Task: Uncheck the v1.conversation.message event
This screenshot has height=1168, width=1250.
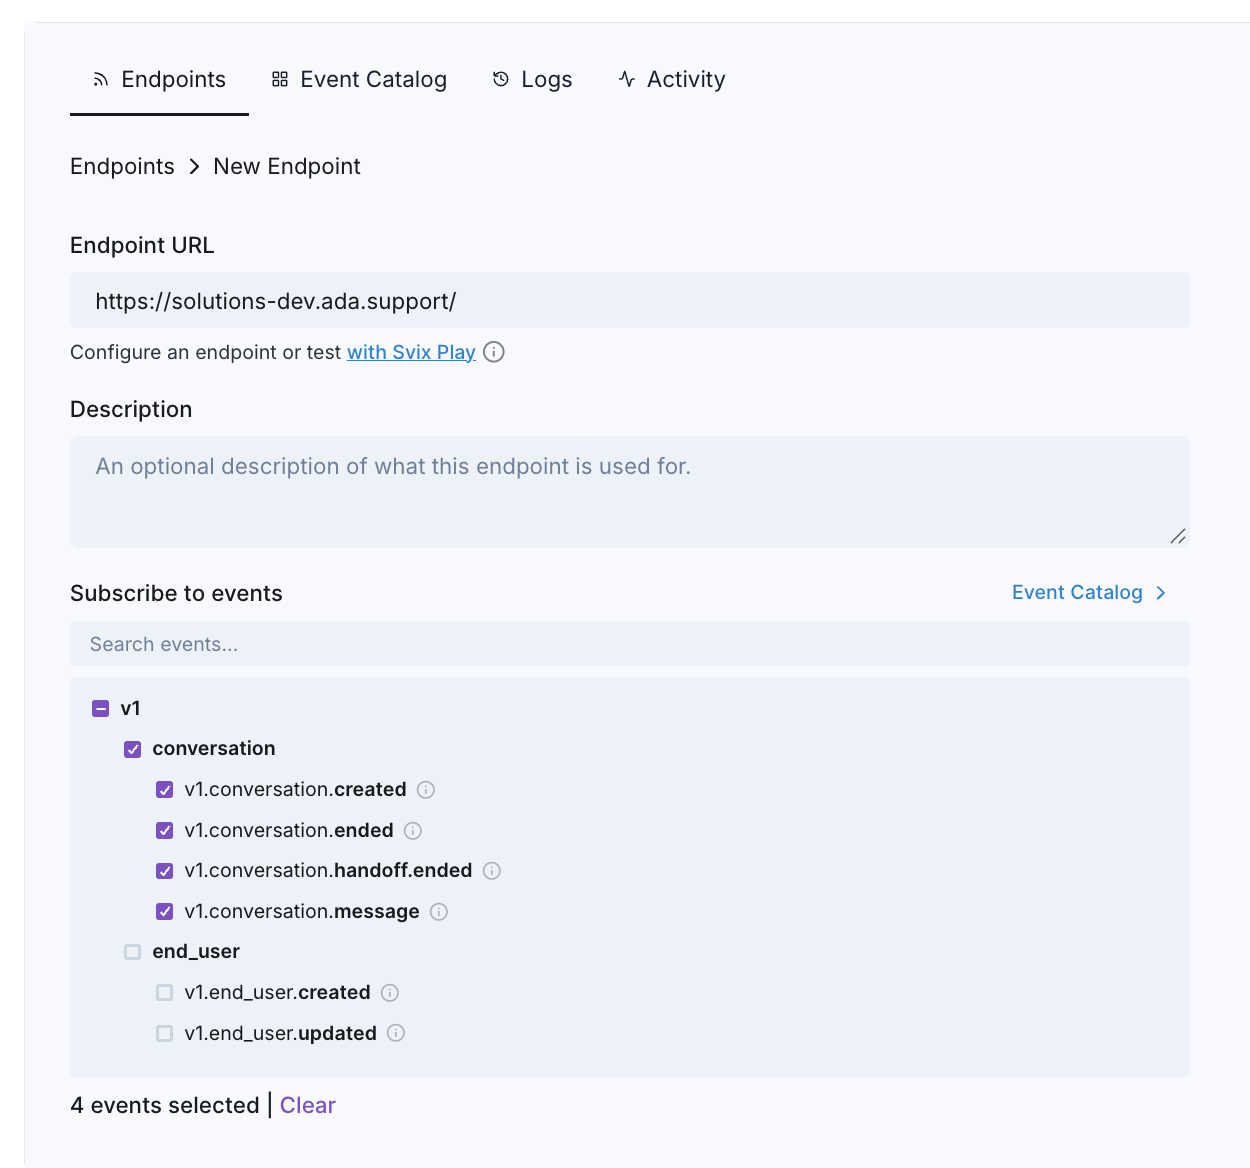Action: [x=164, y=911]
